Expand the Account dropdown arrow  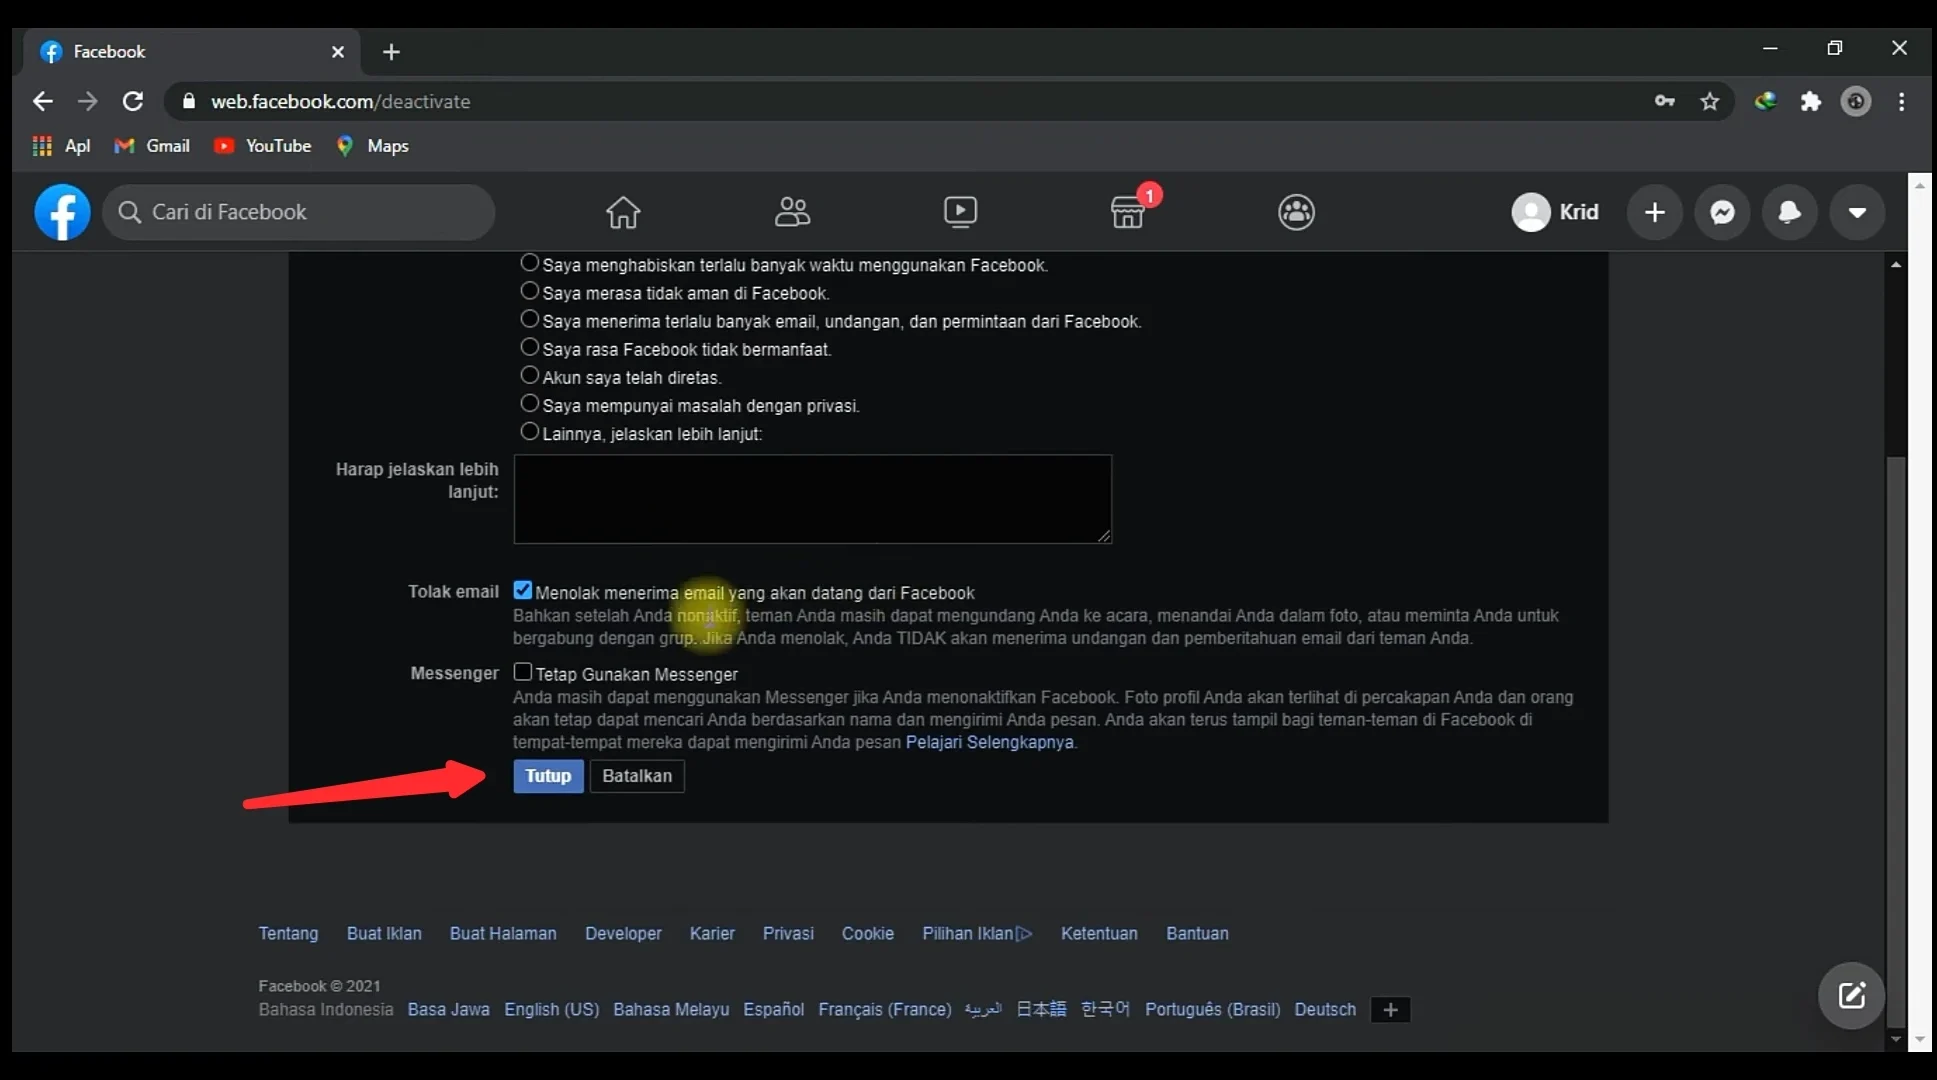pos(1857,212)
